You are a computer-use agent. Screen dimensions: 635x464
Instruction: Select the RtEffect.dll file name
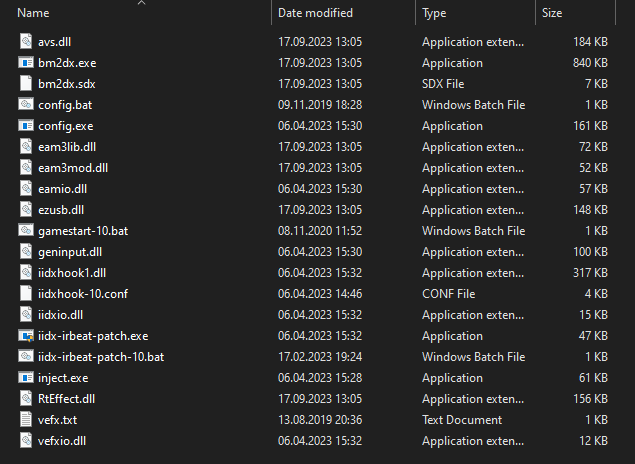[67, 399]
